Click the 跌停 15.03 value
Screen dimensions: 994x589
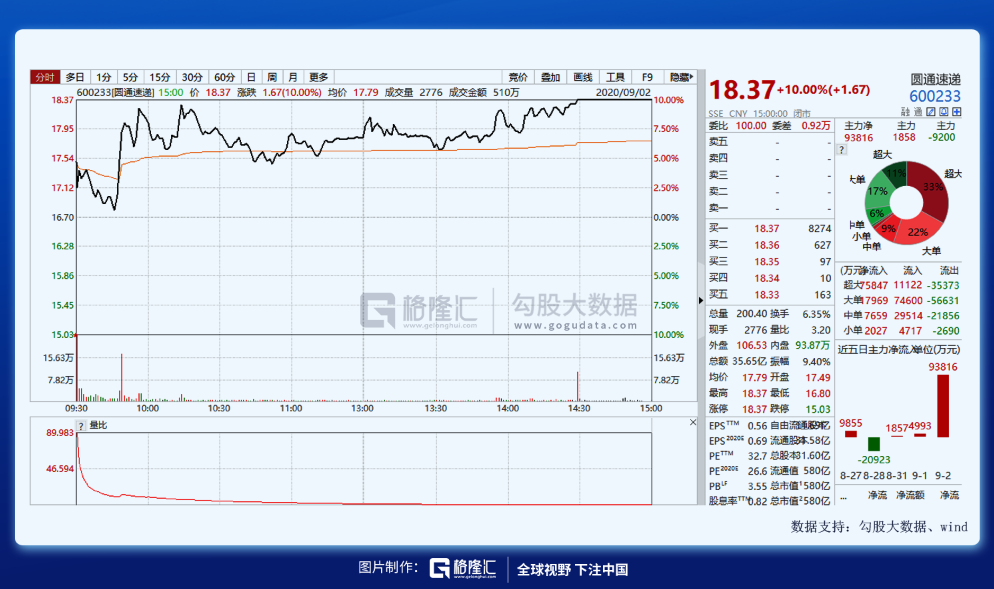(818, 409)
